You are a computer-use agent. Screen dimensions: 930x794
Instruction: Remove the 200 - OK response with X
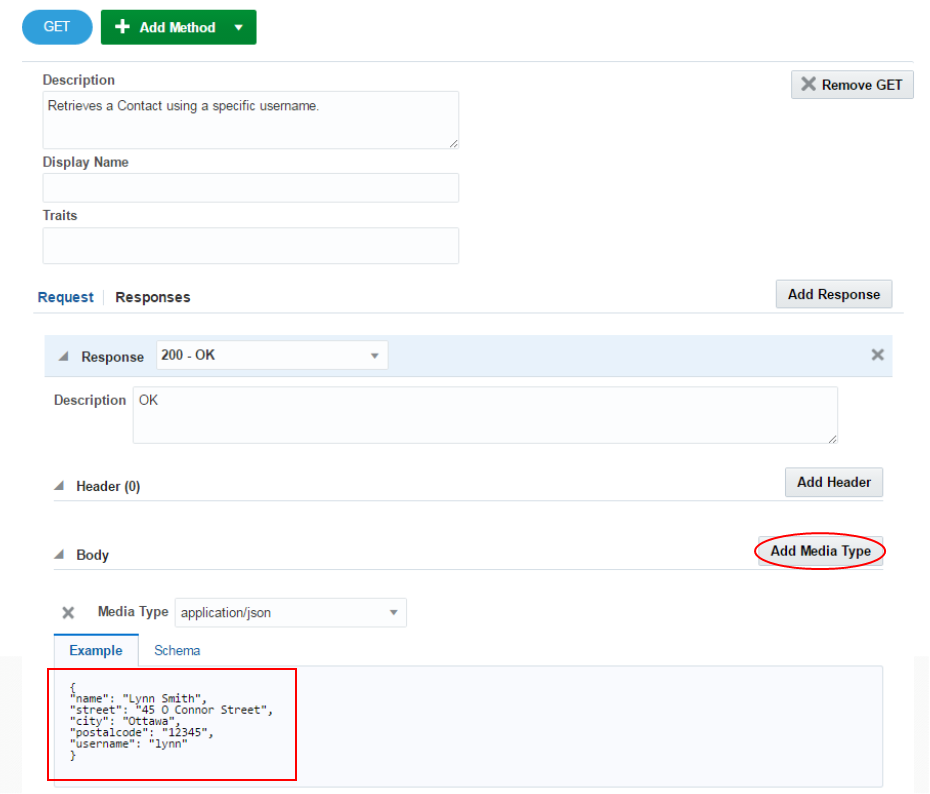coord(877,355)
